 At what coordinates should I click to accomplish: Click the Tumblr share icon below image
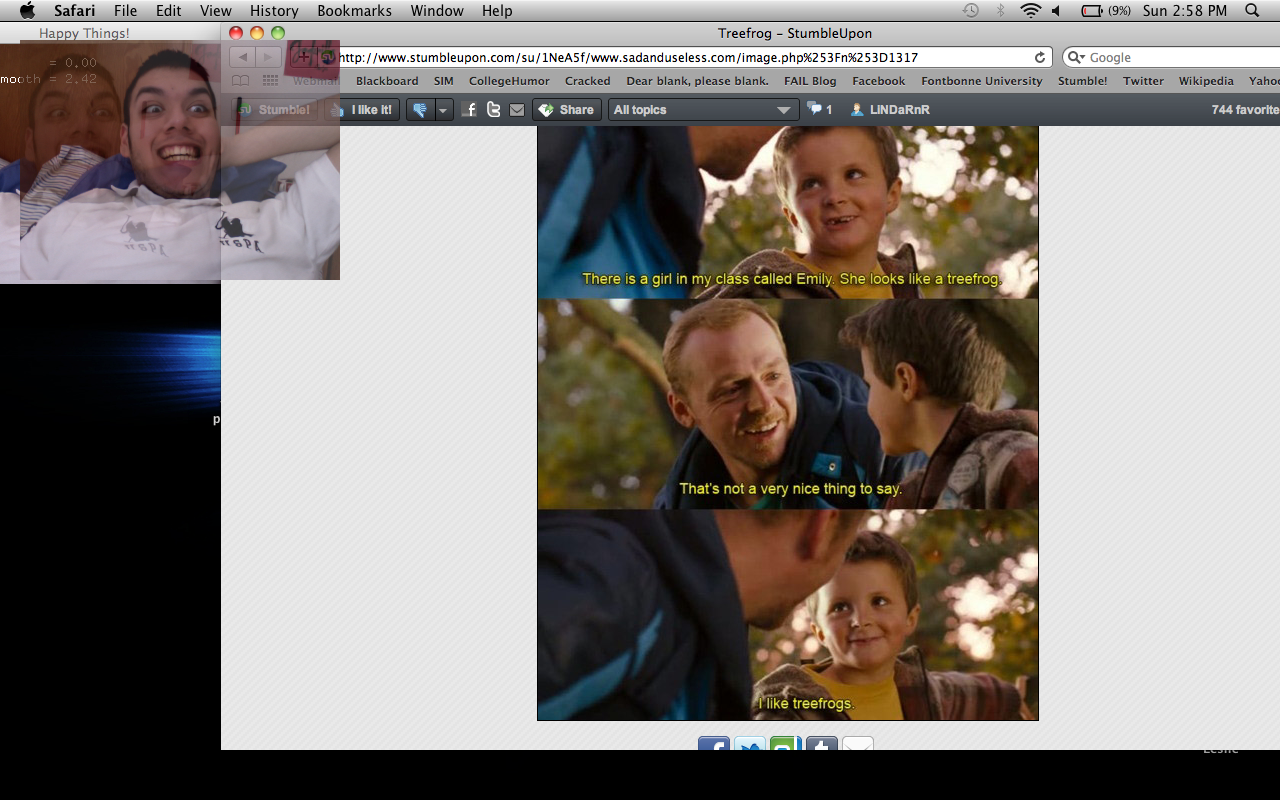coord(821,745)
